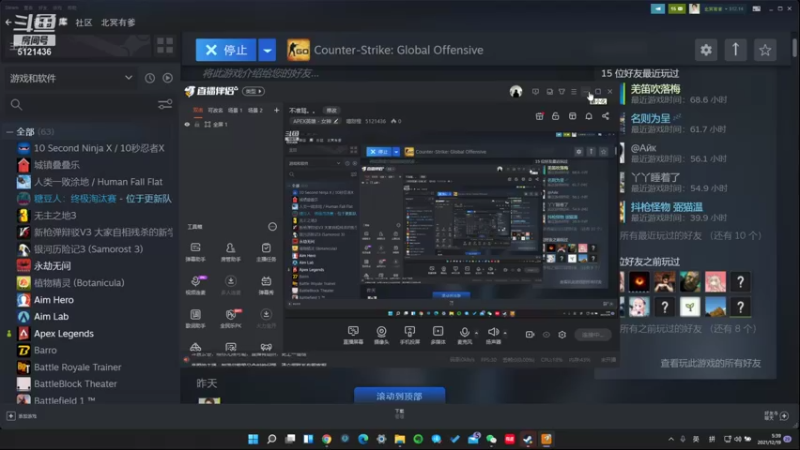This screenshot has height=450, width=800.
Task: Click 修改 button beside stream title
Action: [332, 111]
